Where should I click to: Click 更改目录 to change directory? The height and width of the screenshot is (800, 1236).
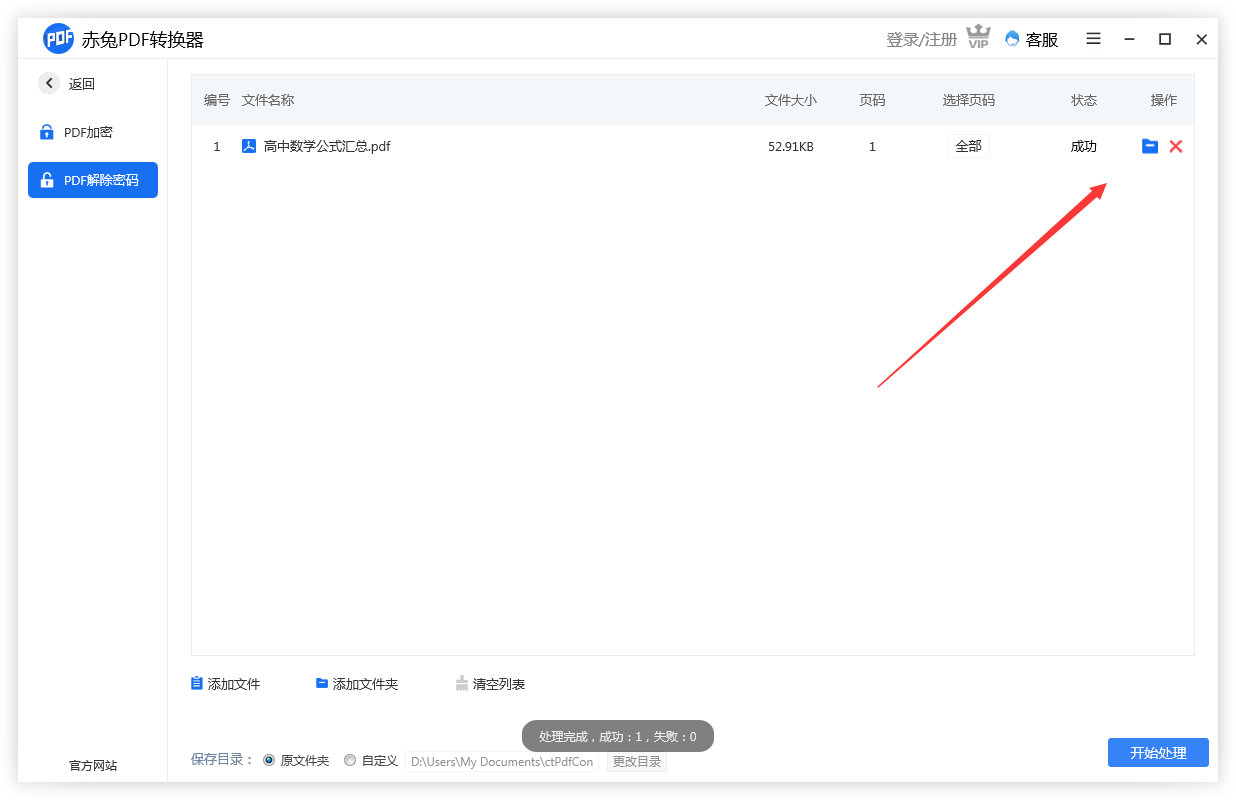tap(637, 761)
